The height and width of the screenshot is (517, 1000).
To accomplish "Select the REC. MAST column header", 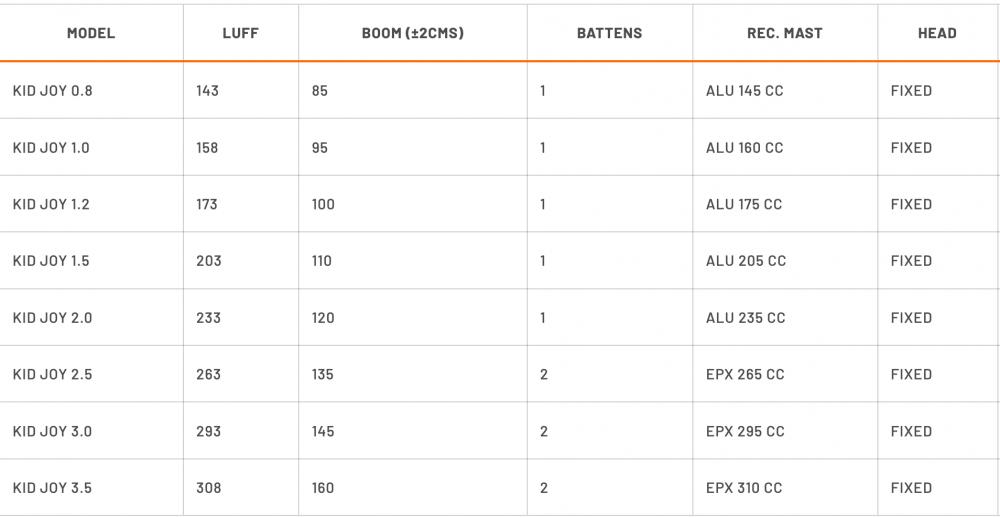I will pos(784,33).
